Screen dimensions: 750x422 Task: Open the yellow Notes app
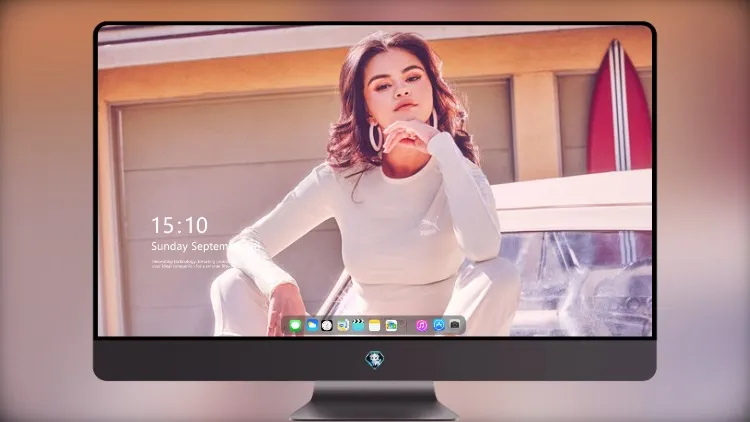click(375, 325)
